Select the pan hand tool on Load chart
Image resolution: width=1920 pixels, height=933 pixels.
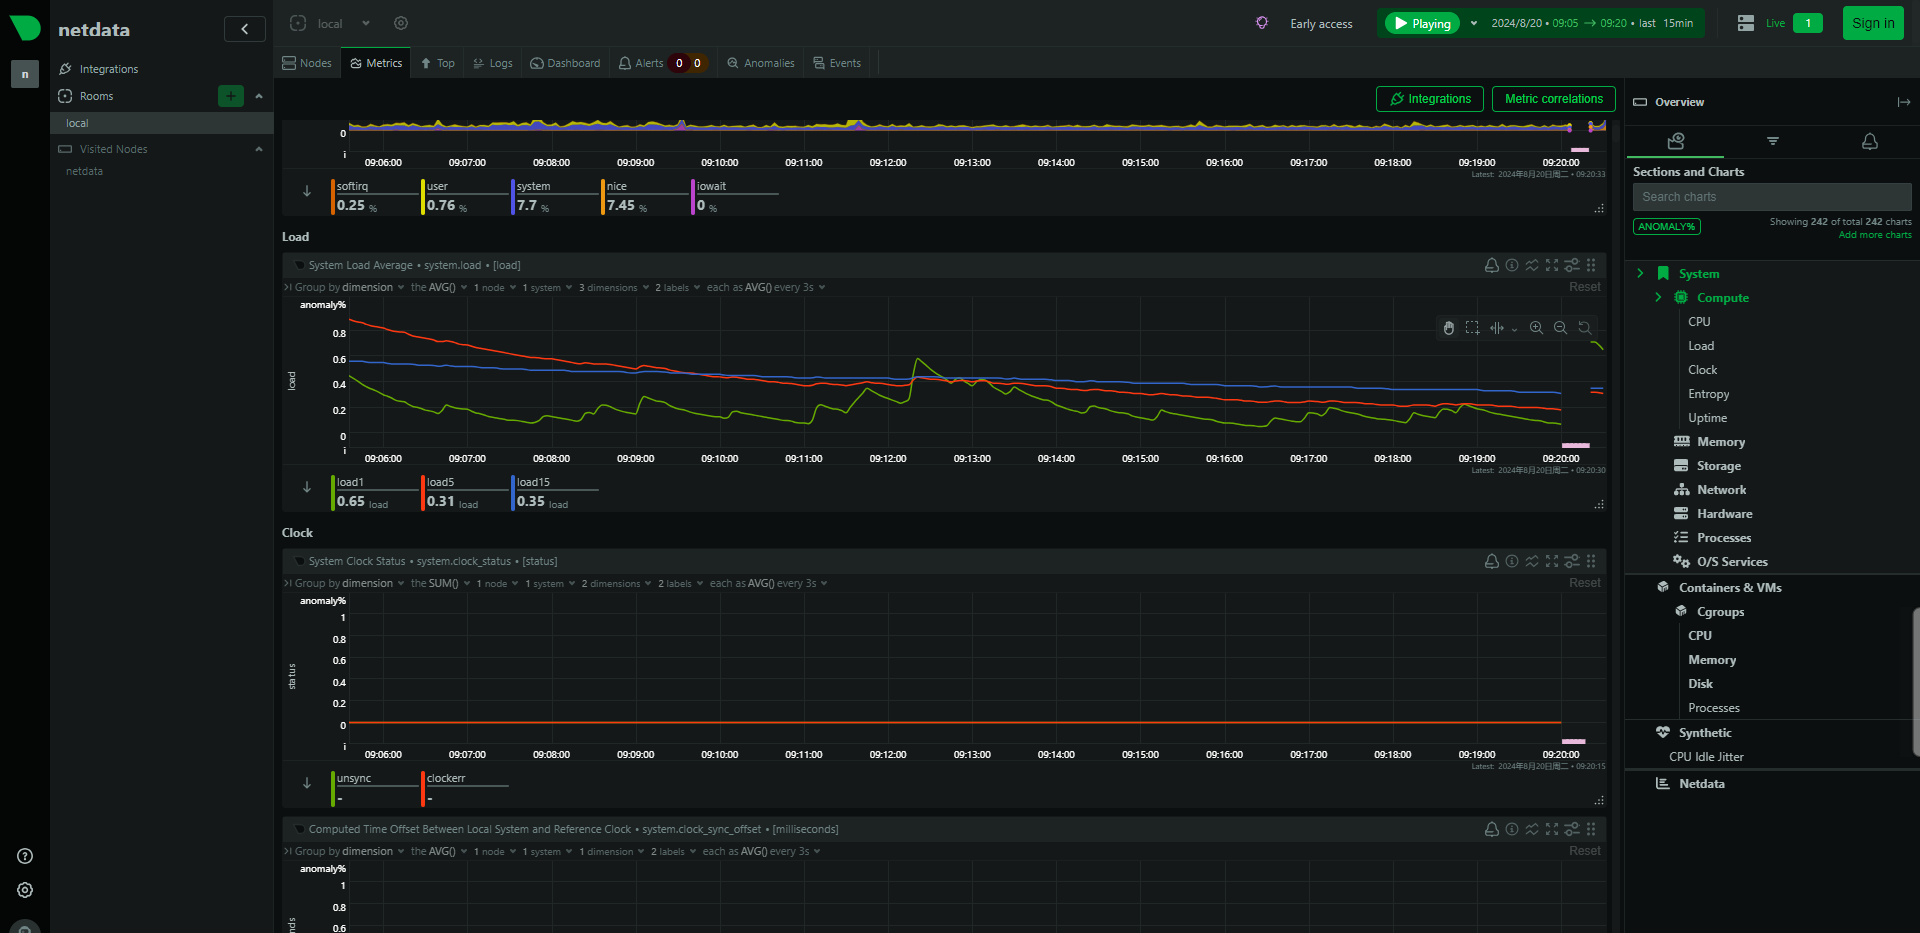[1448, 328]
